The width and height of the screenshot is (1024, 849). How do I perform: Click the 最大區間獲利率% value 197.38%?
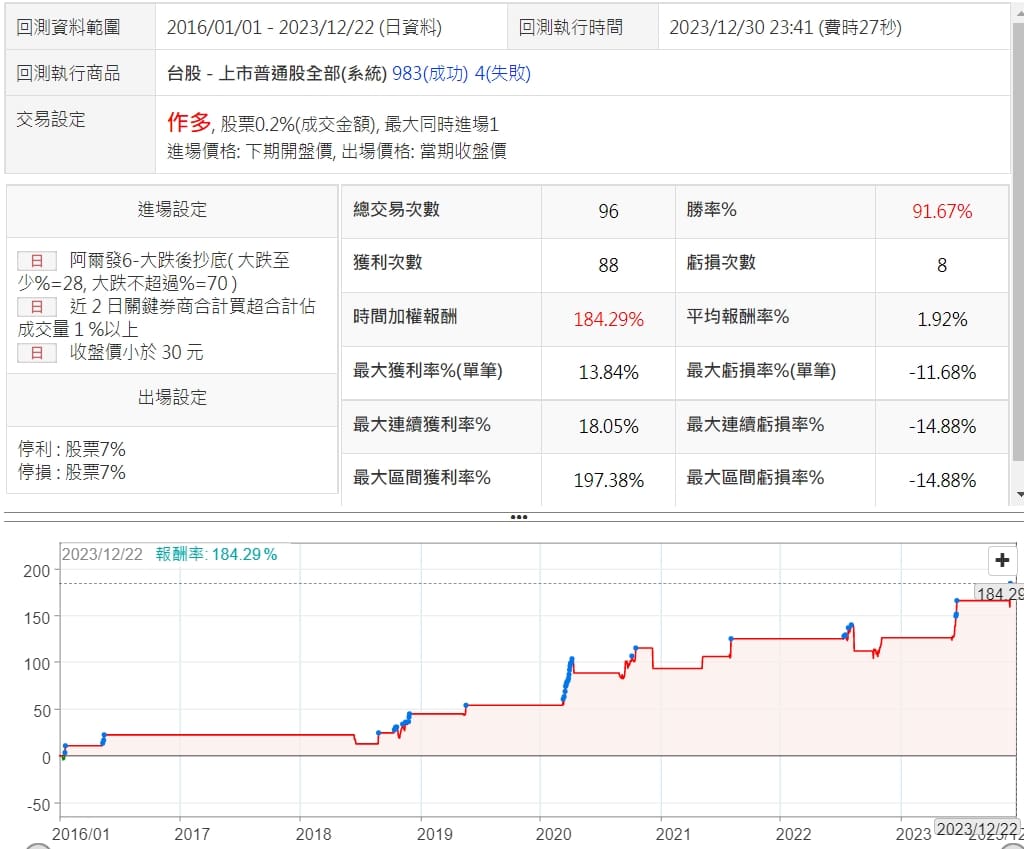point(608,480)
